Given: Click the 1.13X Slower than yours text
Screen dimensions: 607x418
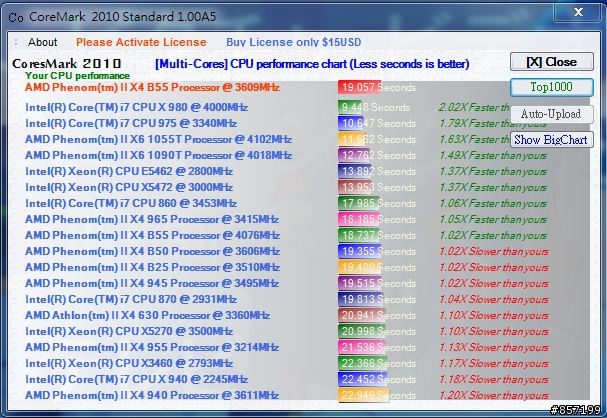Looking at the screenshot, I should pyautogui.click(x=494, y=348).
